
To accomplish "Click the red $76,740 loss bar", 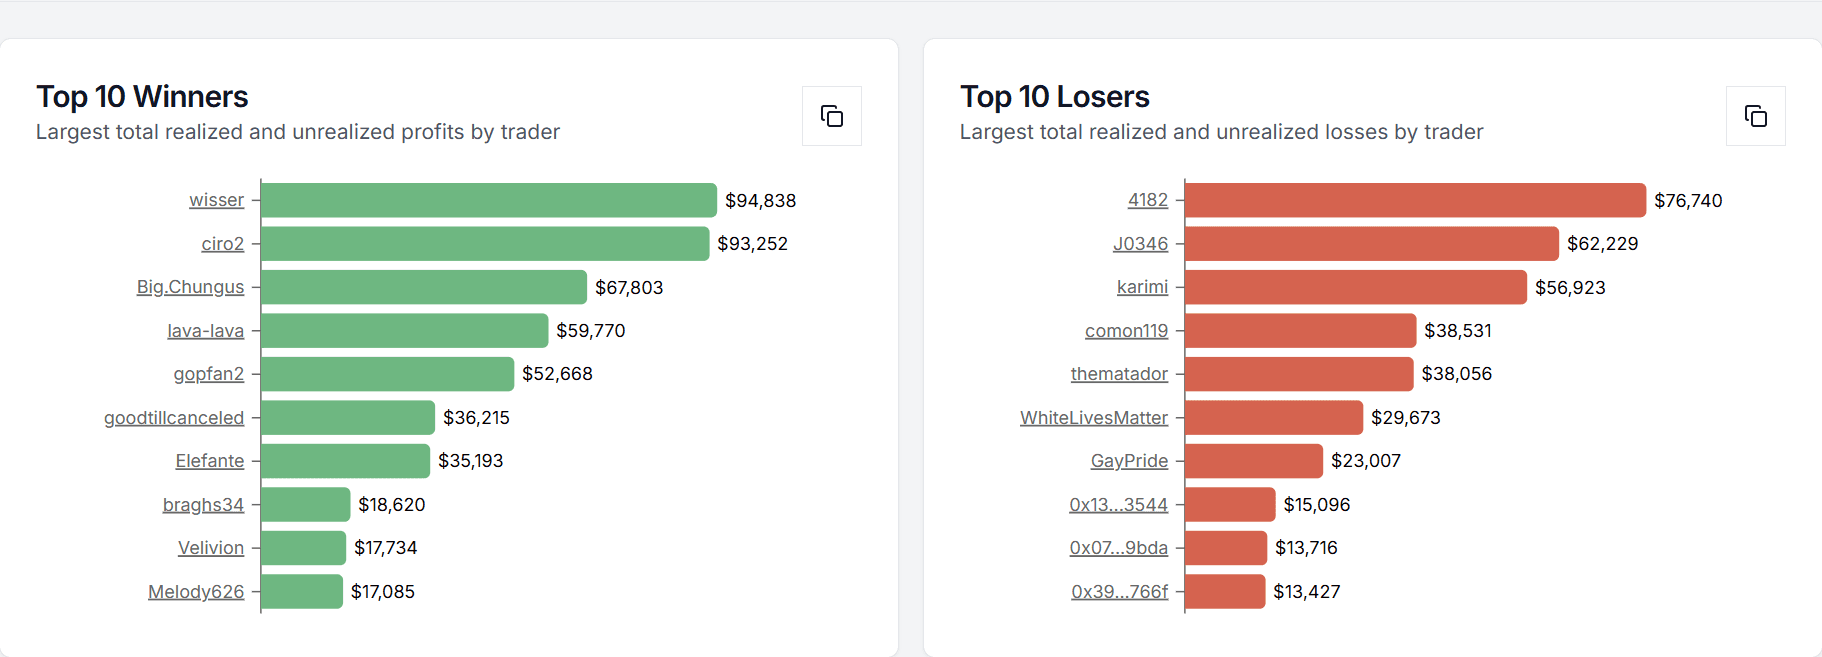I will [1414, 200].
